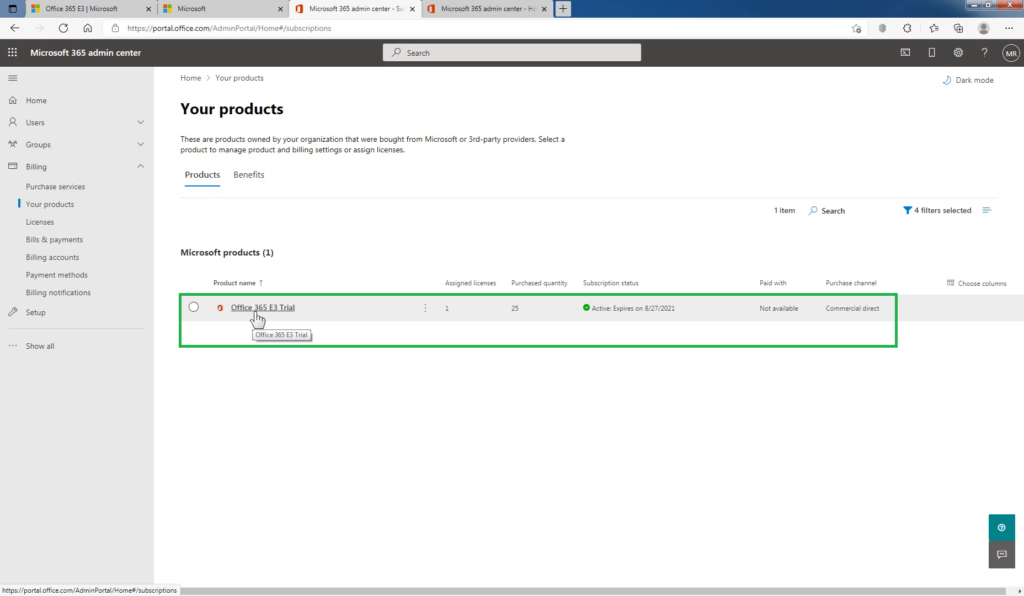This screenshot has width=1024, height=596.
Task: Click the Purchased quantity column header
Action: coord(539,283)
